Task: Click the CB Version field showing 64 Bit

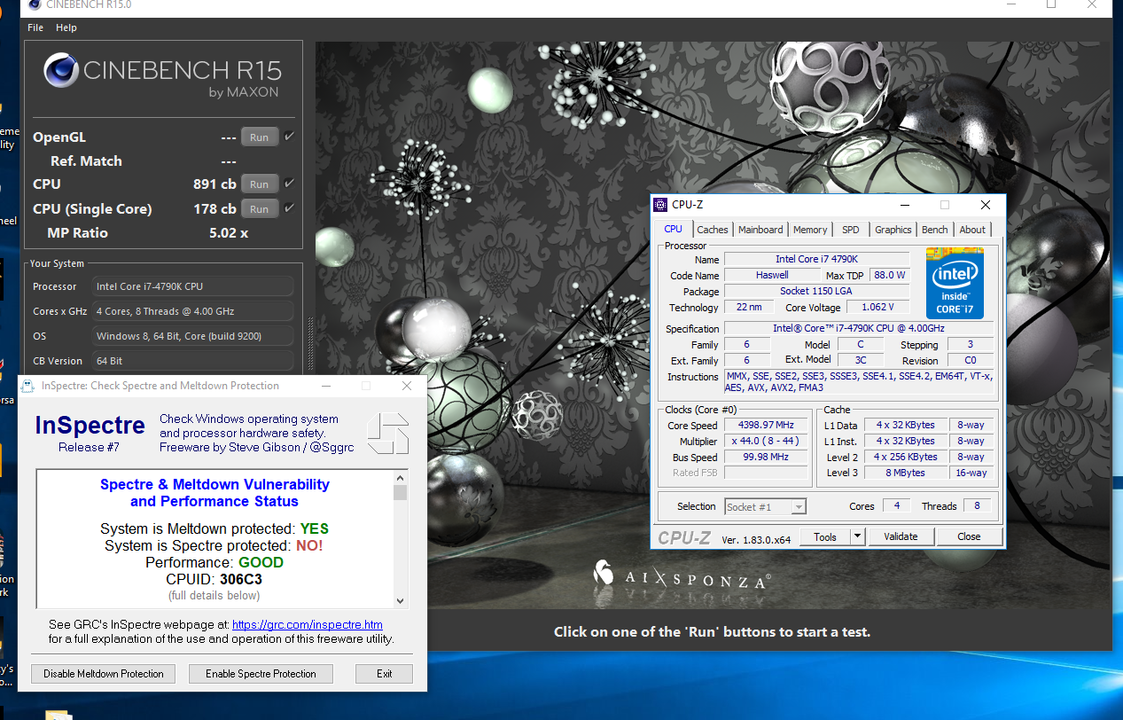Action: tap(193, 361)
